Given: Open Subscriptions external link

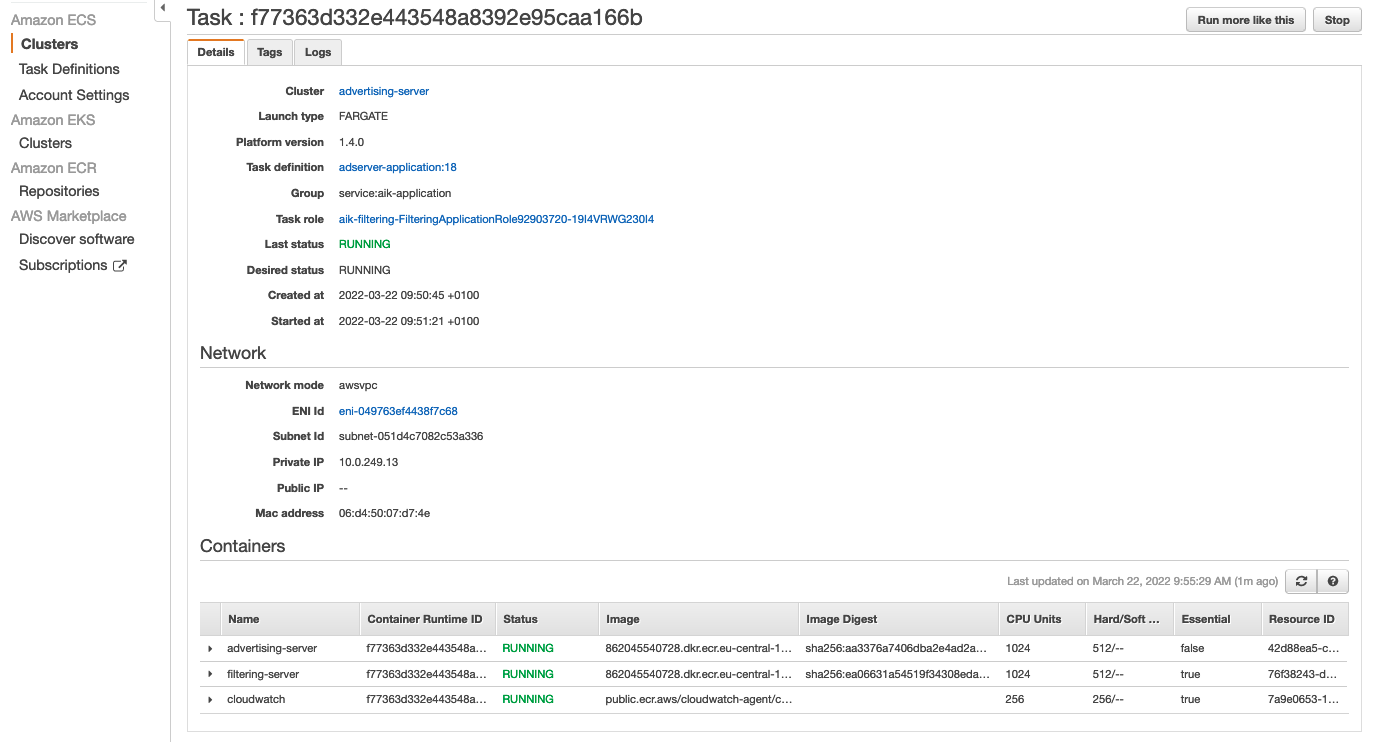Looking at the screenshot, I should click(x=73, y=265).
